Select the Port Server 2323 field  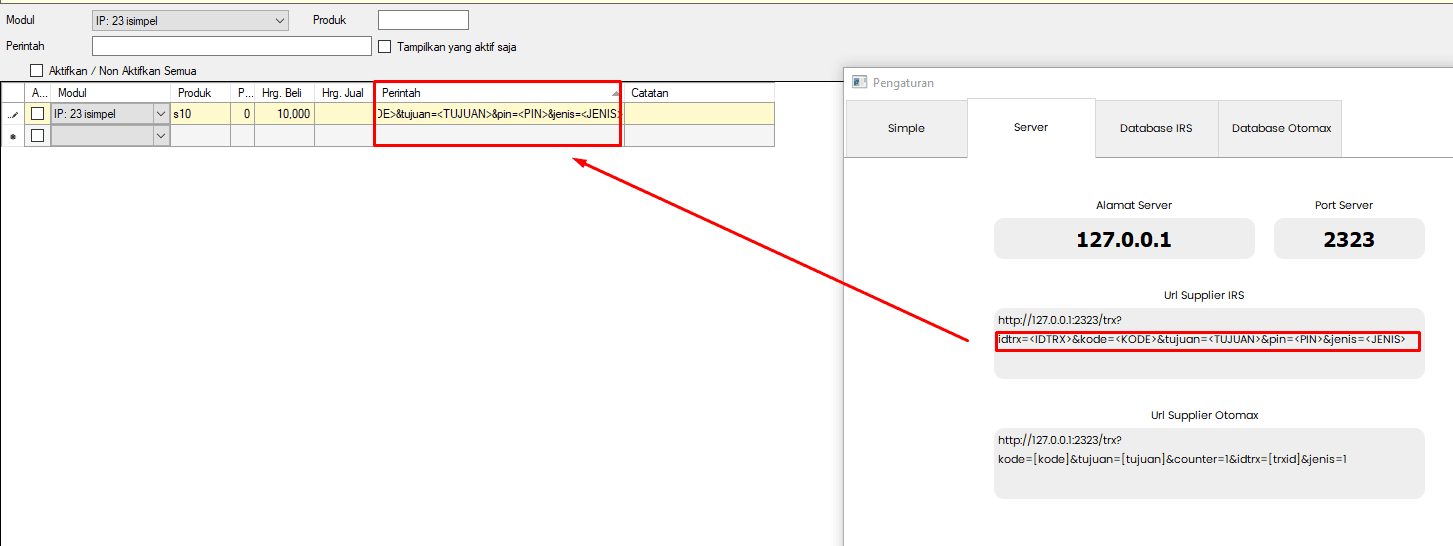tap(1348, 240)
